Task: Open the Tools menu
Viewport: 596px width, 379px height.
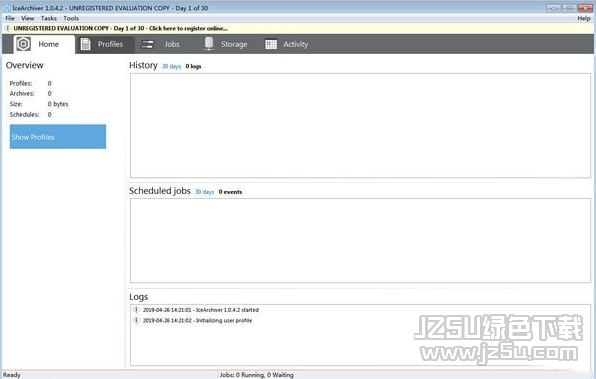Action: click(x=71, y=18)
